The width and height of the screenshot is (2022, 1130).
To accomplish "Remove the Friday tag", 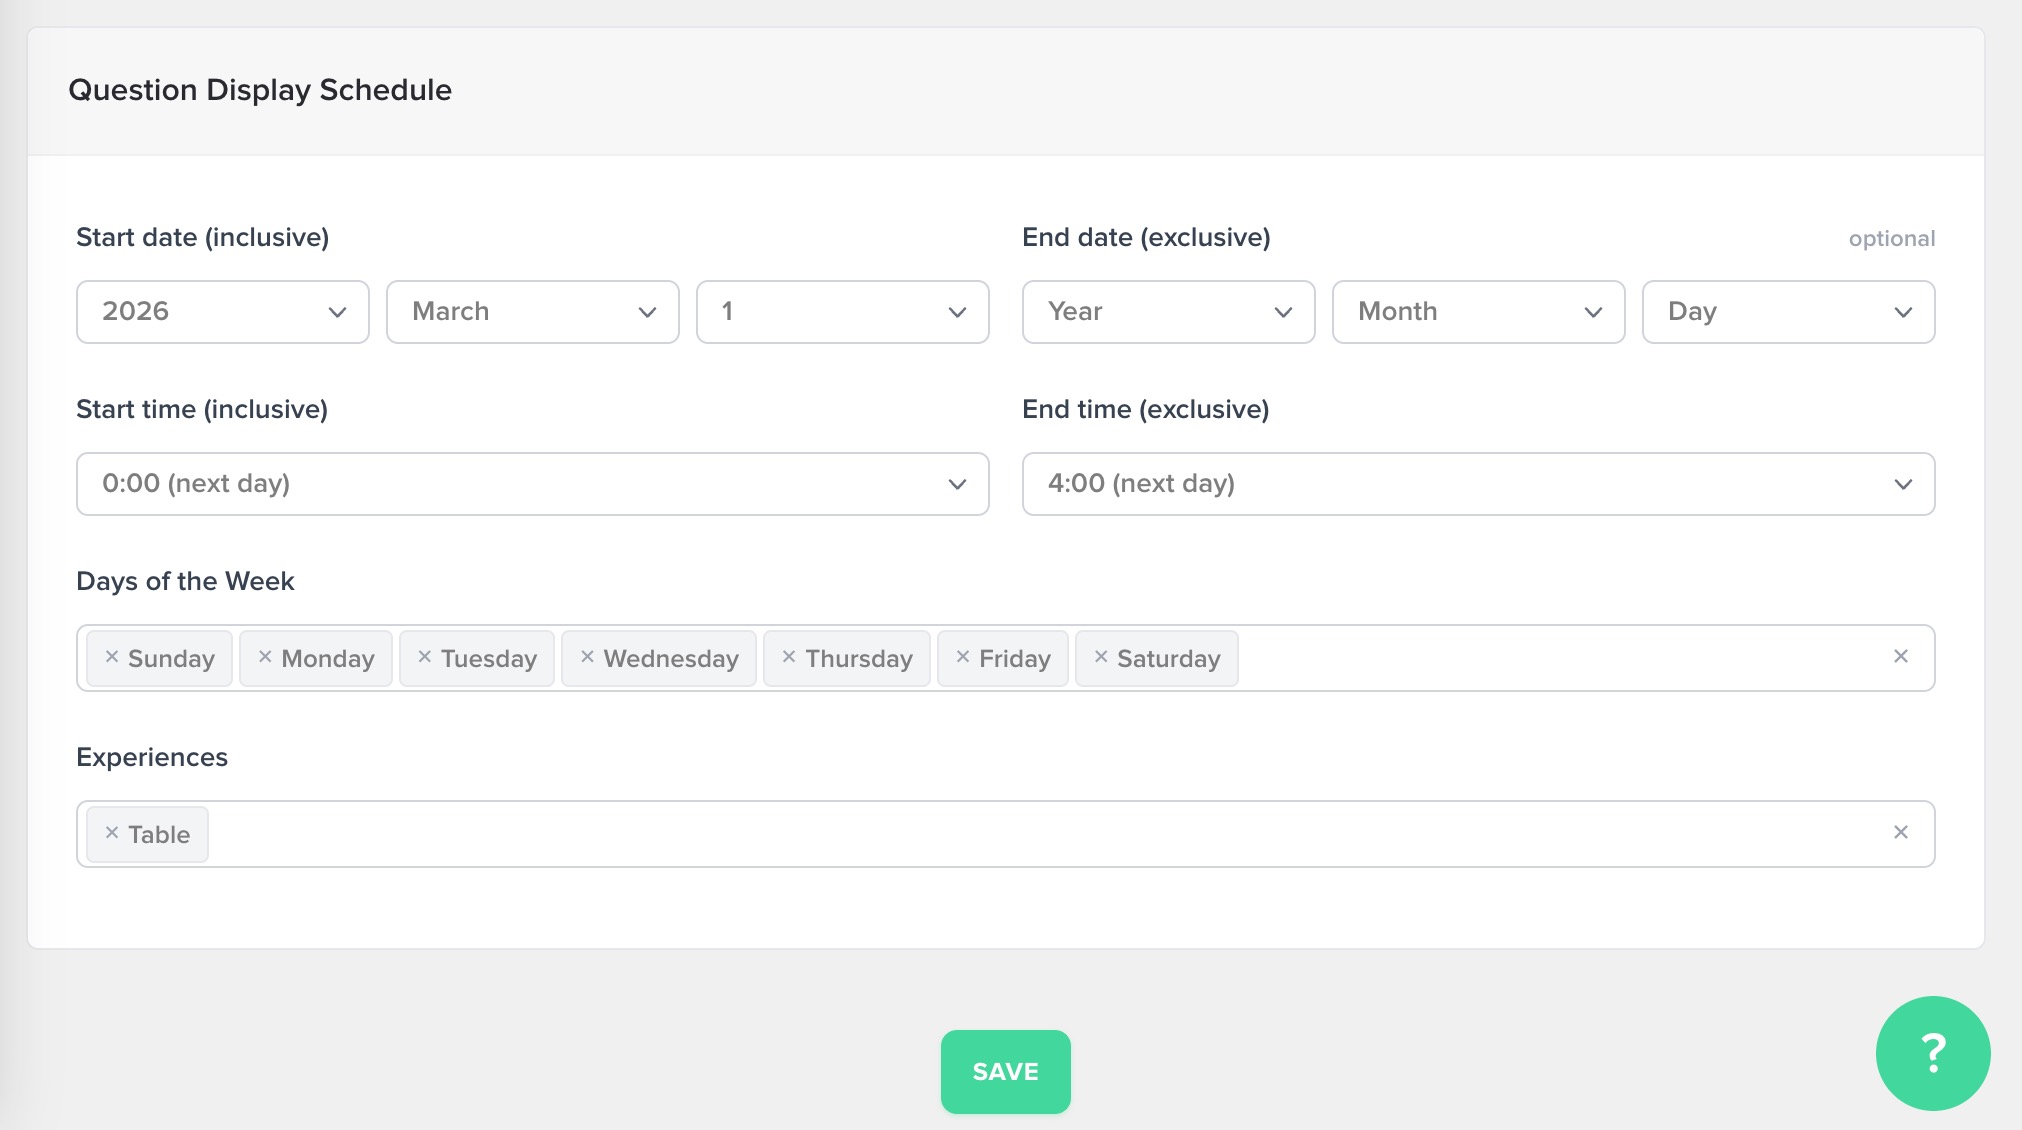I will click(x=963, y=657).
